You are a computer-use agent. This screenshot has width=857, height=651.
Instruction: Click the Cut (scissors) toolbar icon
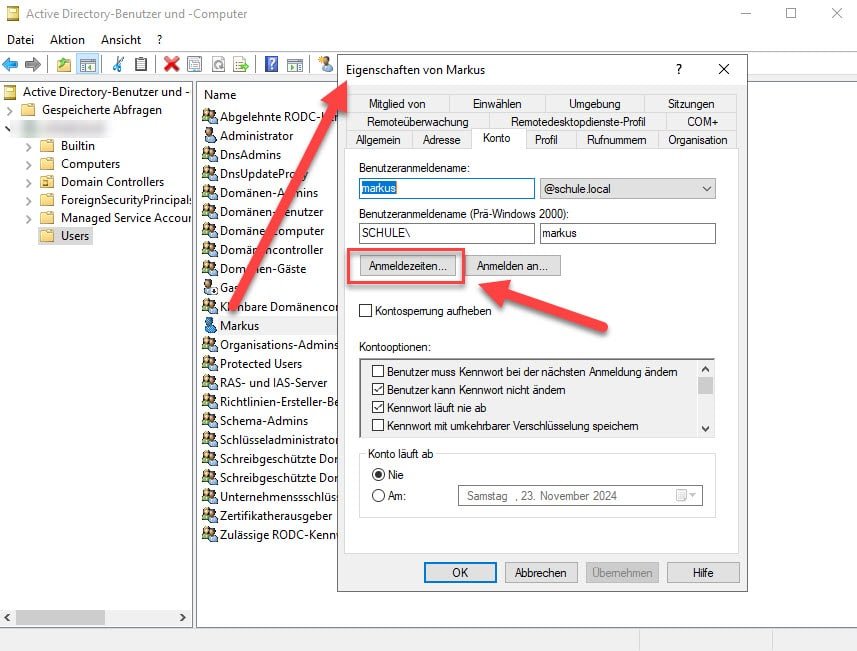(116, 63)
